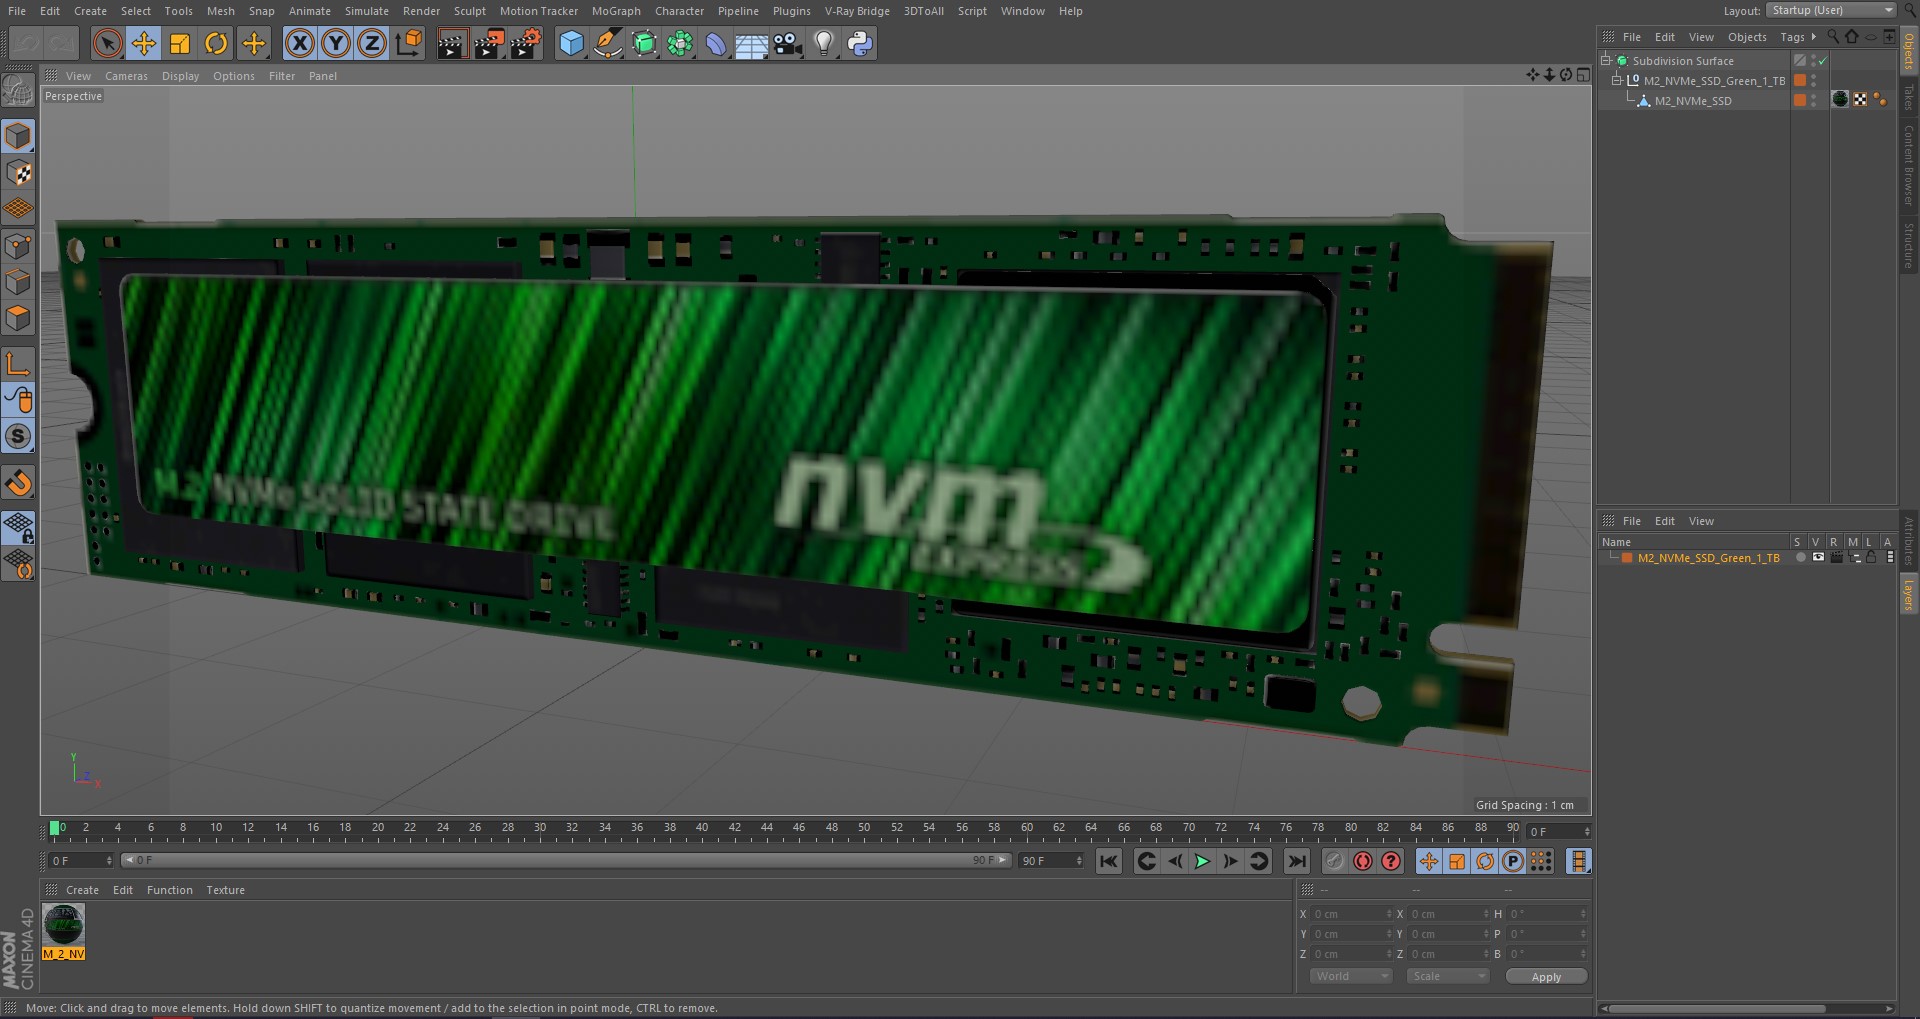The width and height of the screenshot is (1920, 1019).
Task: Open Objects menu in Object Manager
Action: click(1747, 37)
